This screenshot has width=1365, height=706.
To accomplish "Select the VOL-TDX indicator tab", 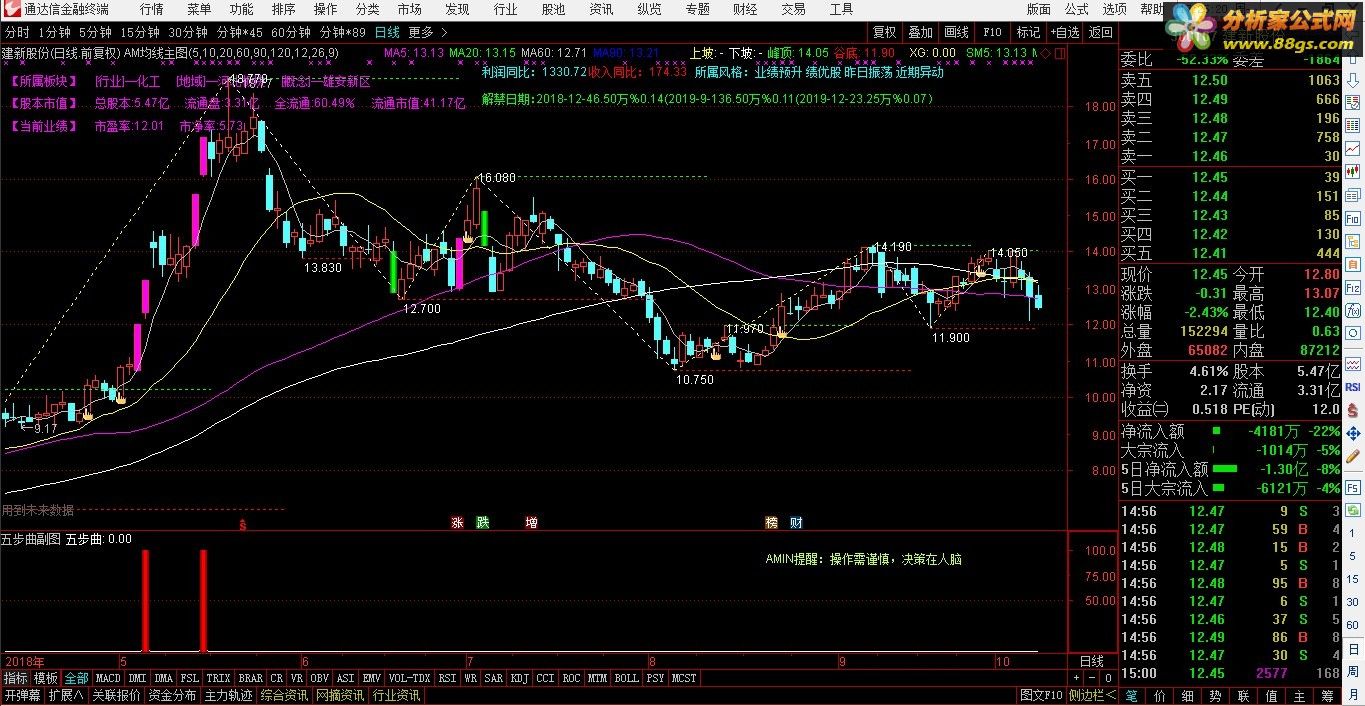I will point(409,678).
